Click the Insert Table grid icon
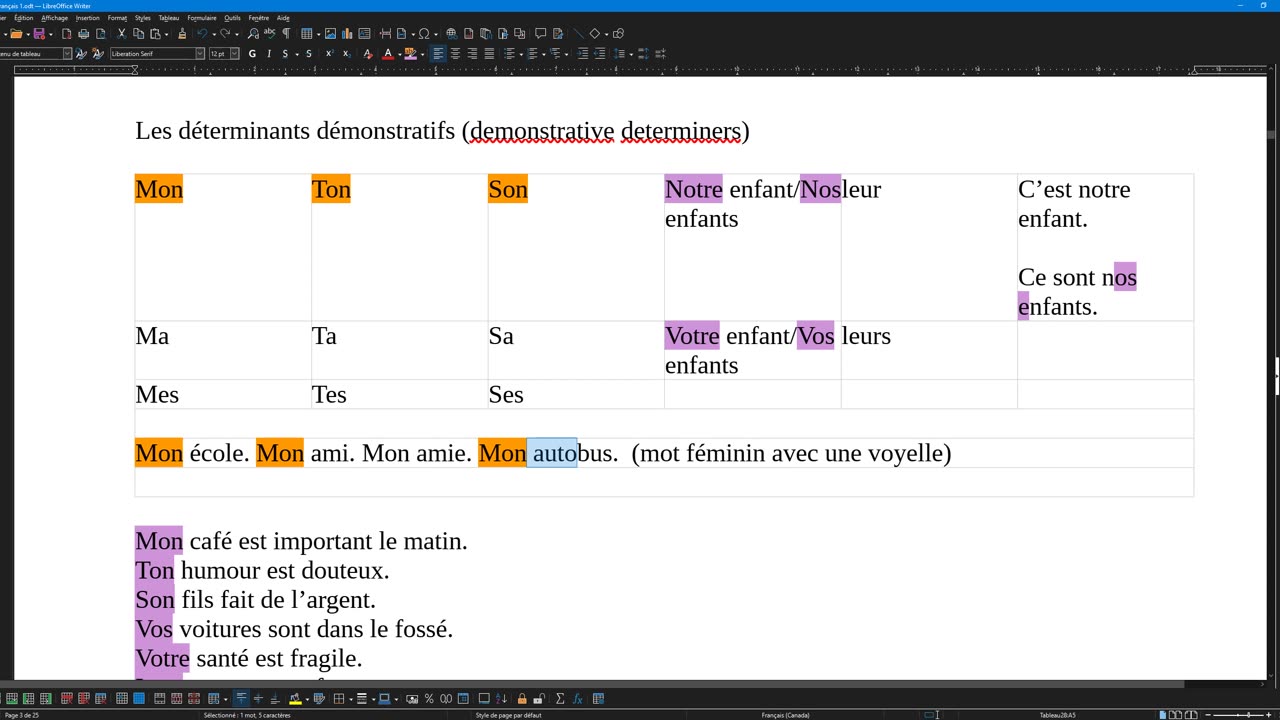 [306, 33]
